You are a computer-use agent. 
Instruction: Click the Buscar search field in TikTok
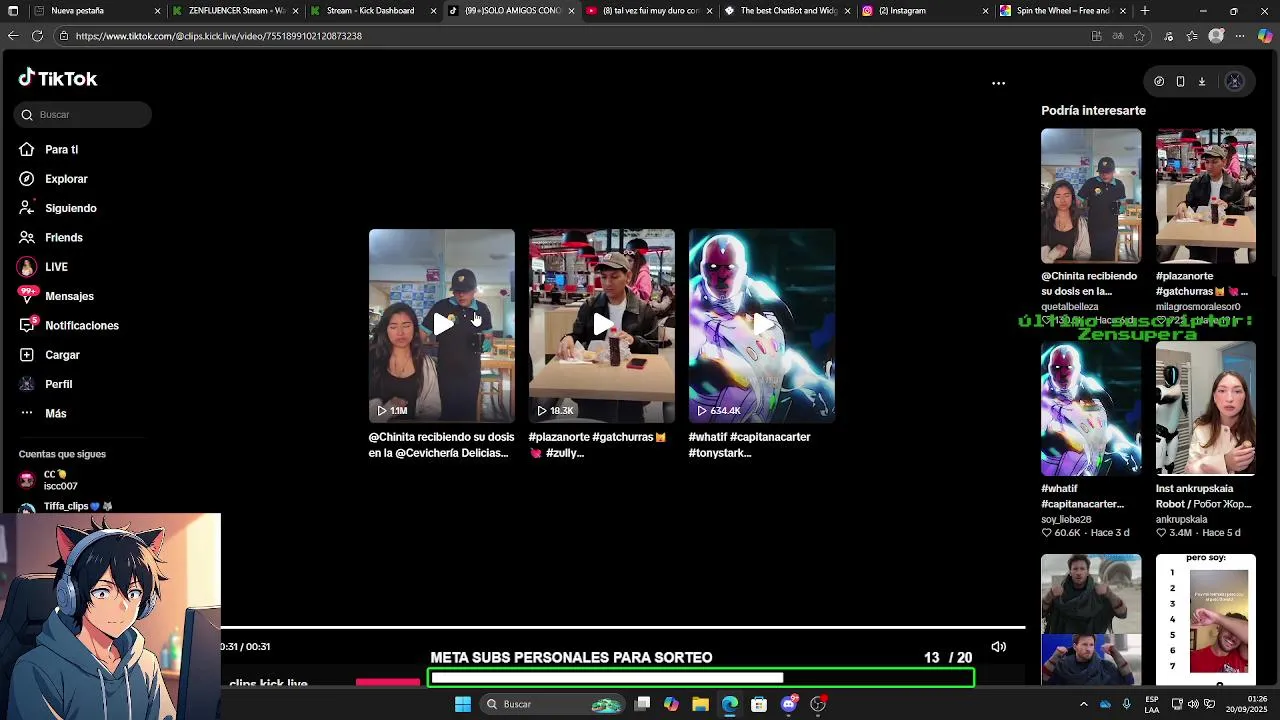83,115
